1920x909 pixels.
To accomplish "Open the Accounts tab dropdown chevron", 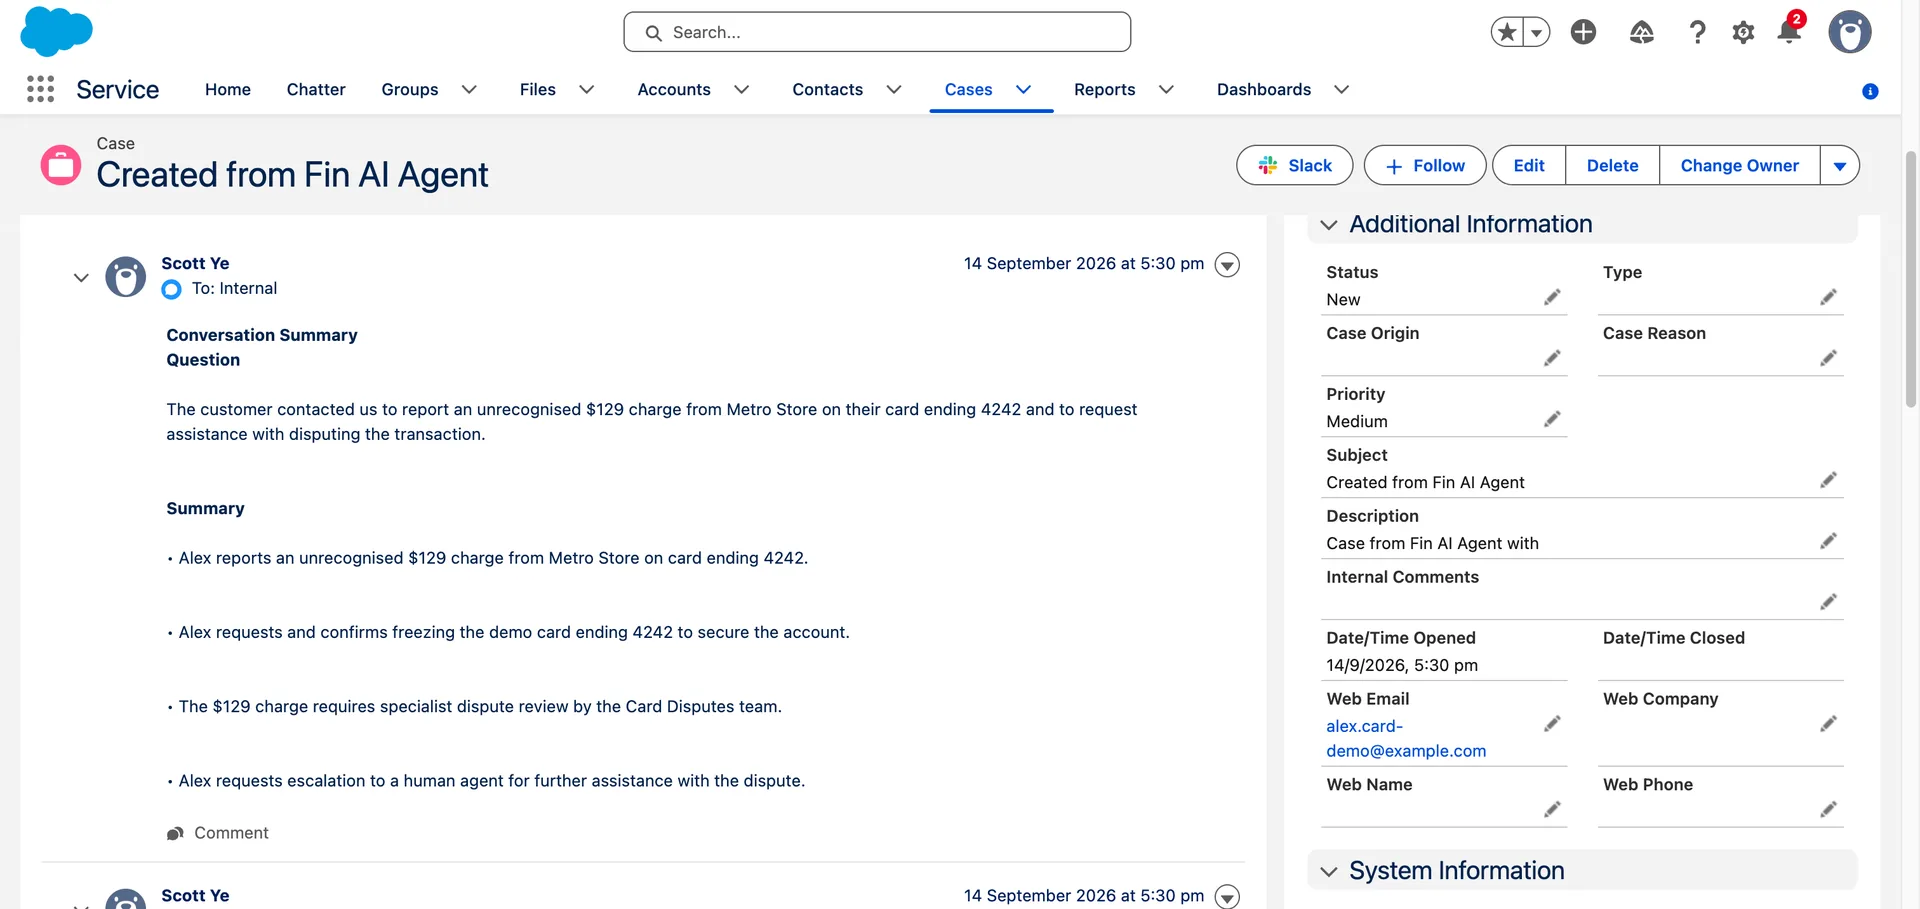I will click(742, 90).
